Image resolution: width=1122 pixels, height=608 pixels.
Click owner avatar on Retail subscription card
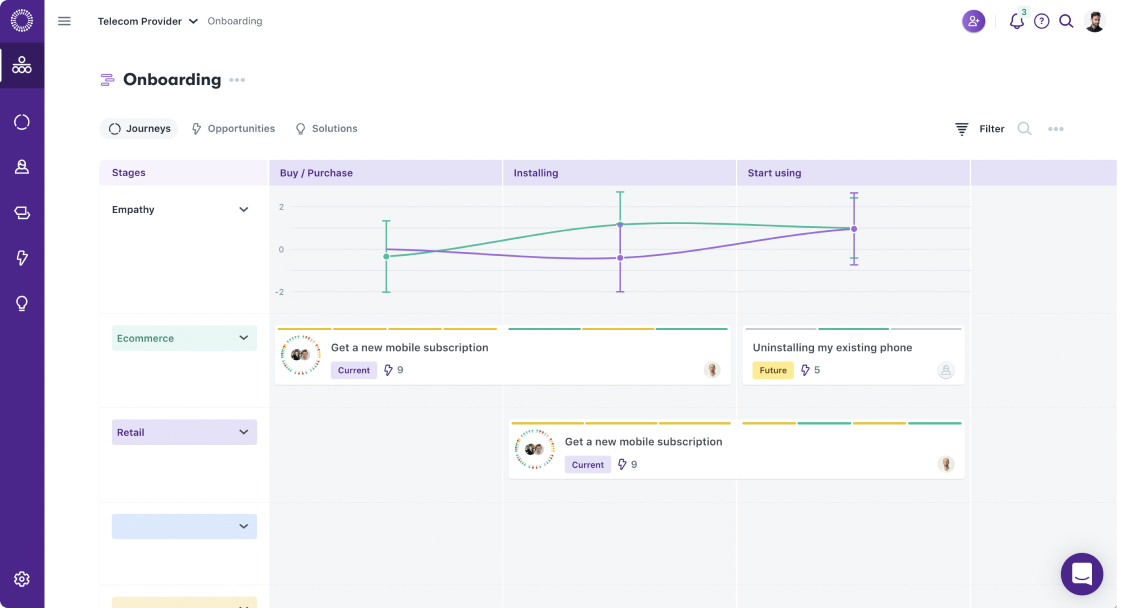tap(946, 464)
